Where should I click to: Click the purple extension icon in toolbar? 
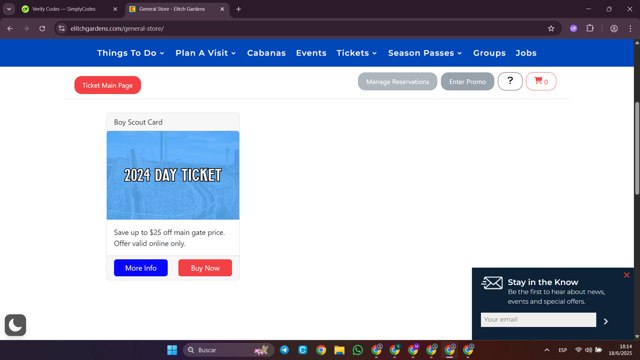[573, 29]
